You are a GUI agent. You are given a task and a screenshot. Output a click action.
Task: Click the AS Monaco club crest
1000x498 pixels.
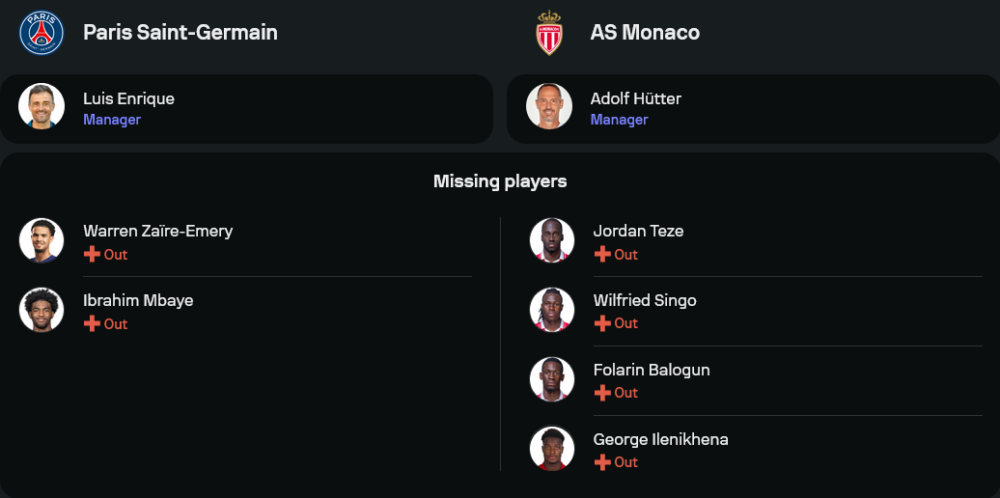coord(549,32)
